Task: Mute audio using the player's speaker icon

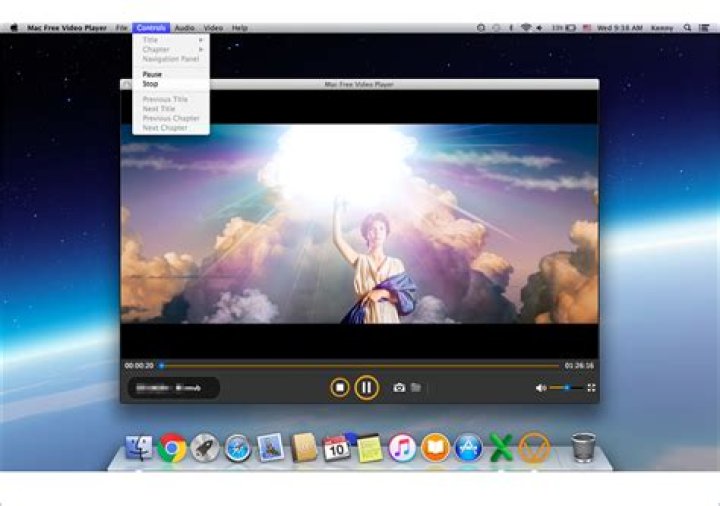Action: click(x=541, y=388)
